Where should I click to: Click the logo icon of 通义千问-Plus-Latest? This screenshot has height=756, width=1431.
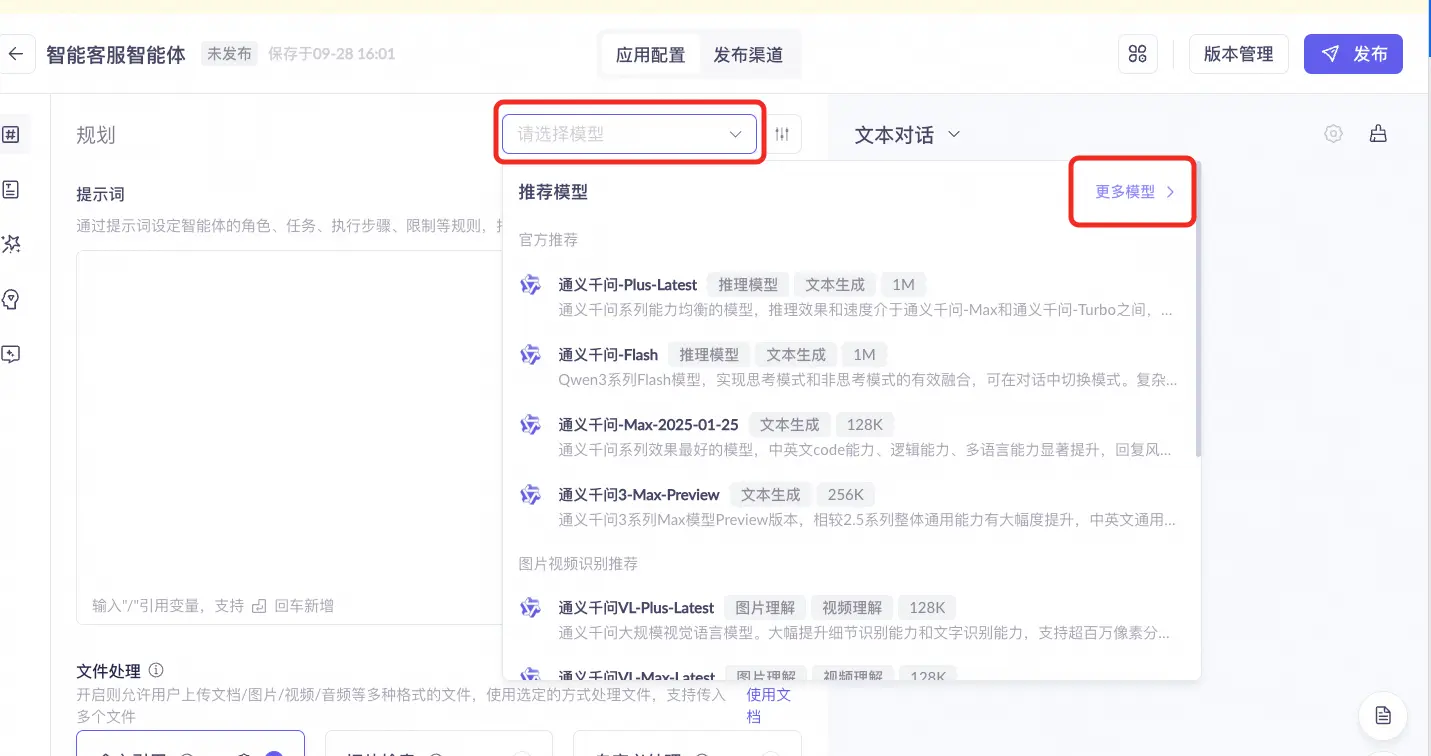[x=530, y=284]
